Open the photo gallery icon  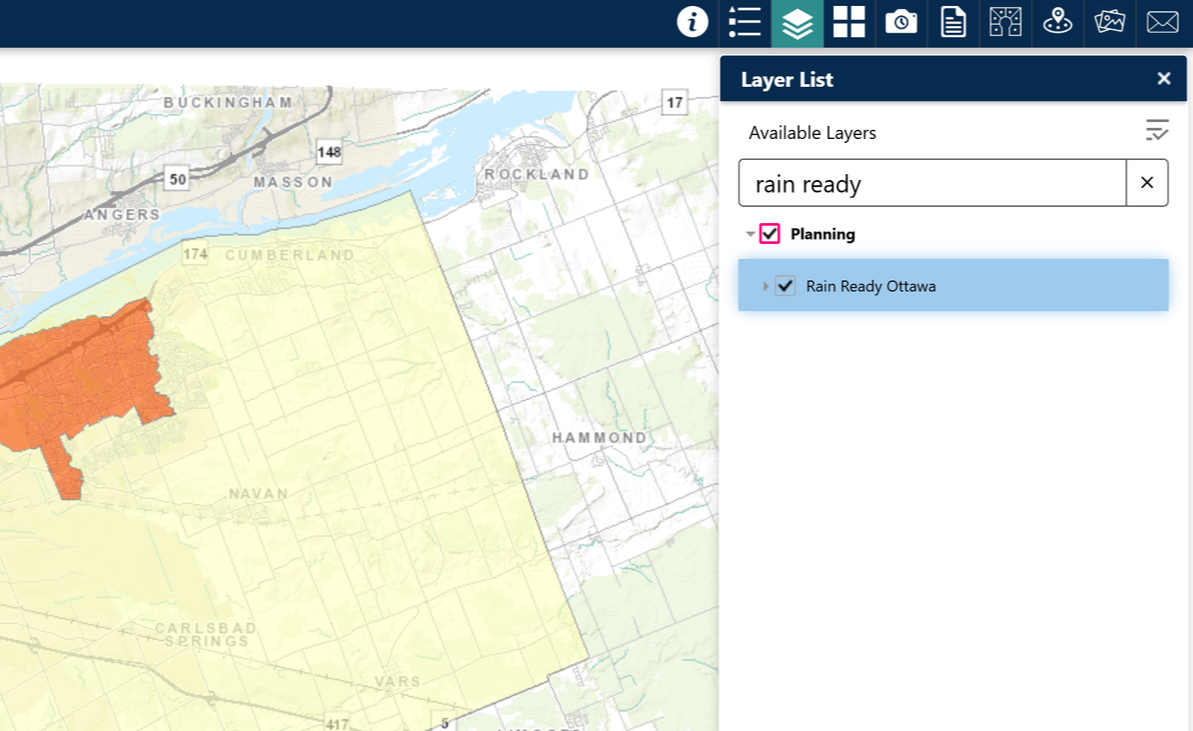[1109, 22]
